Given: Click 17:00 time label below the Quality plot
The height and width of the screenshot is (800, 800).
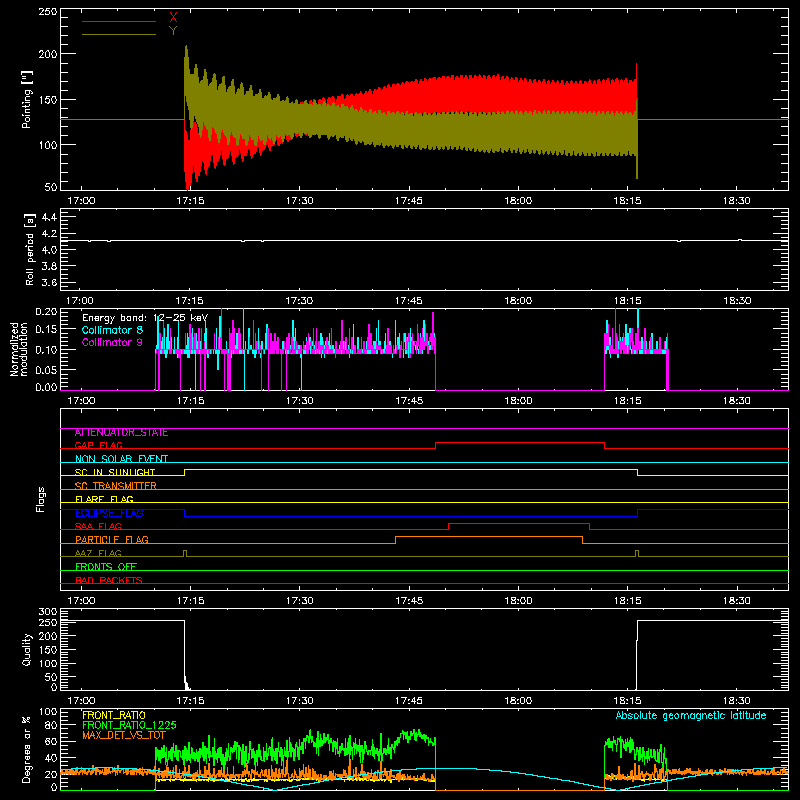Looking at the screenshot, I should click(x=81, y=701).
